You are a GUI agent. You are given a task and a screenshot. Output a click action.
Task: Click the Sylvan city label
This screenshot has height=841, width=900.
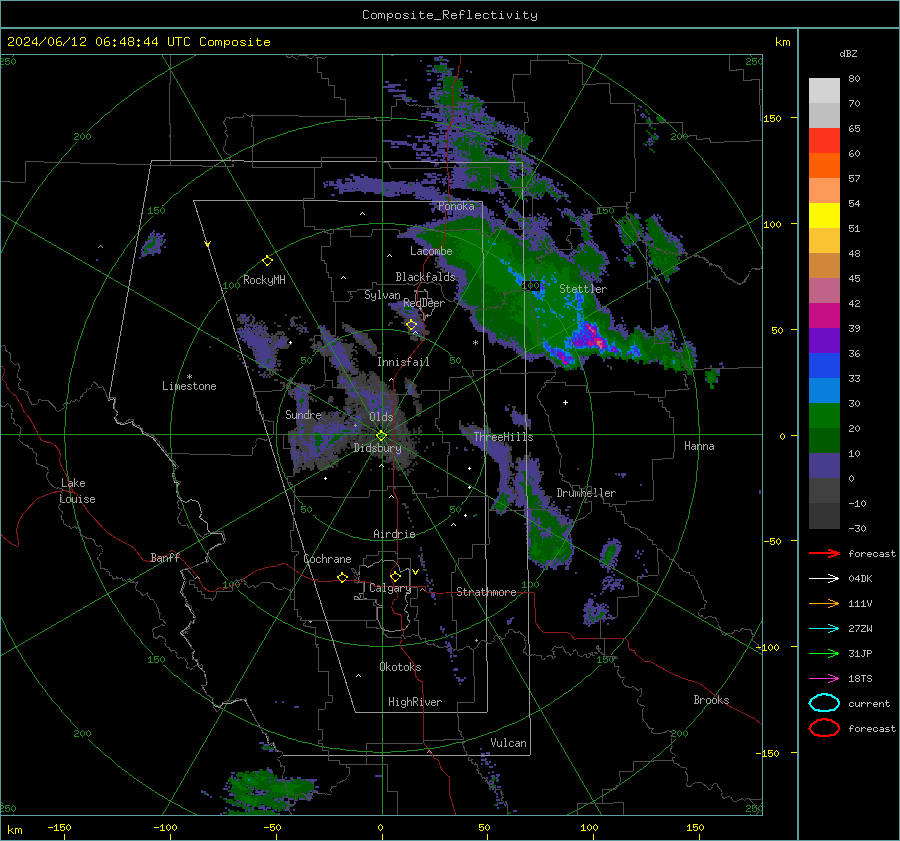pos(382,295)
